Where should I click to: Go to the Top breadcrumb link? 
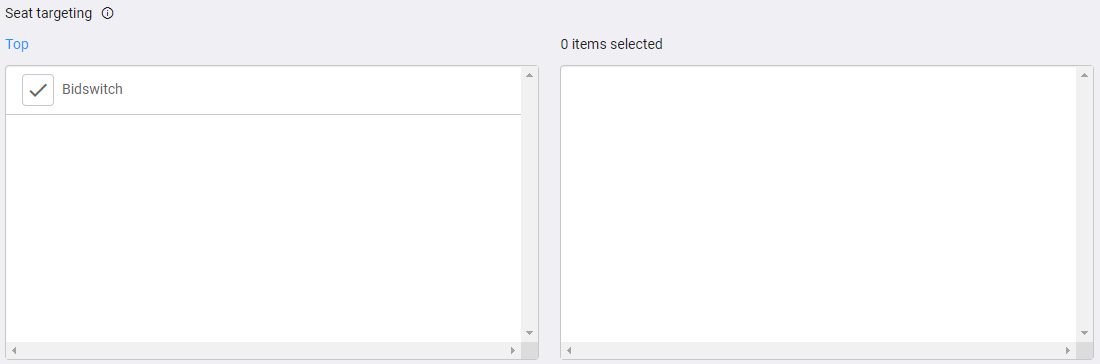[x=17, y=44]
